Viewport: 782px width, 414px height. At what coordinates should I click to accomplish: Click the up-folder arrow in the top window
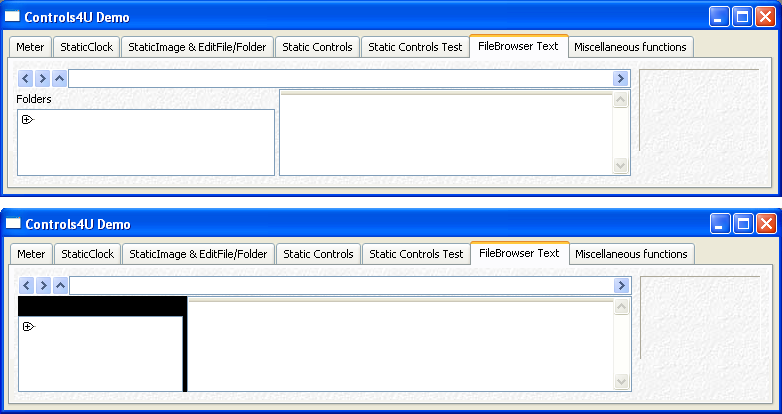click(x=60, y=78)
